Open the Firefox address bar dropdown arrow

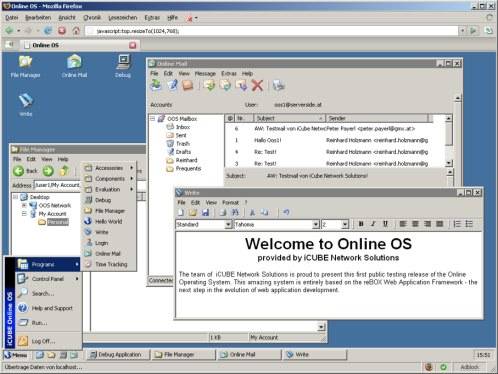pos(462,31)
